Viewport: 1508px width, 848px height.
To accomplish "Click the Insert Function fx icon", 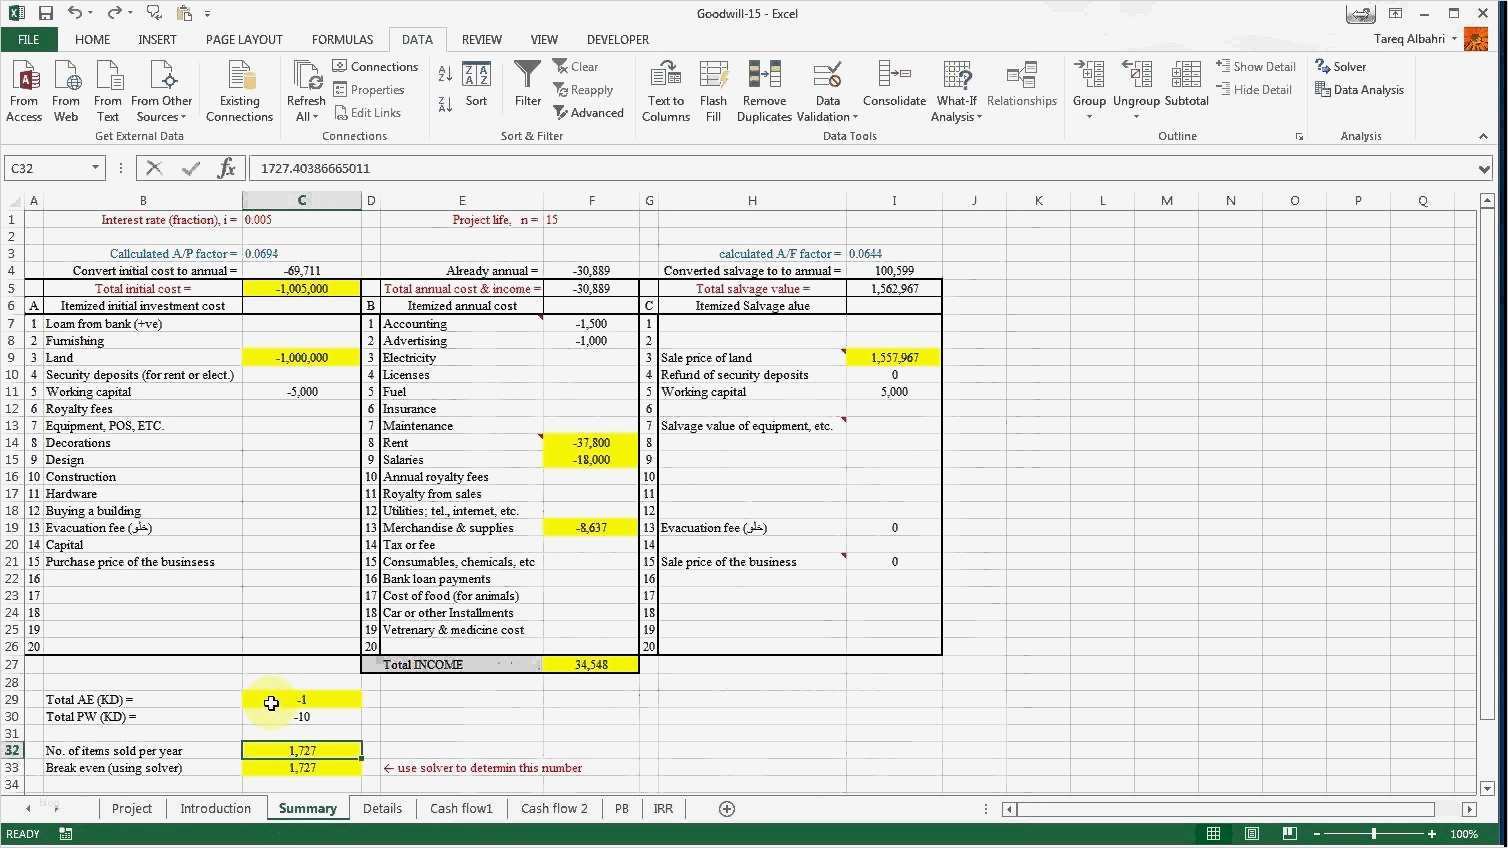I will pyautogui.click(x=227, y=168).
